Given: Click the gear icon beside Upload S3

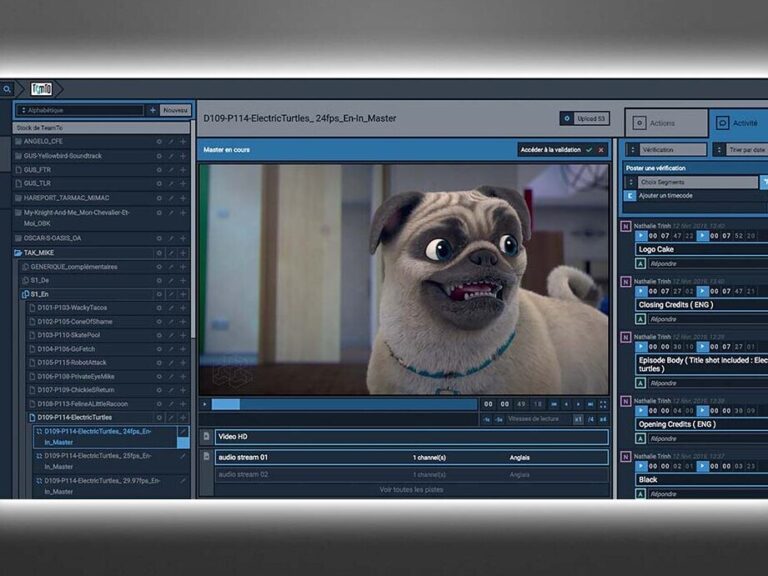Looking at the screenshot, I should pyautogui.click(x=567, y=119).
